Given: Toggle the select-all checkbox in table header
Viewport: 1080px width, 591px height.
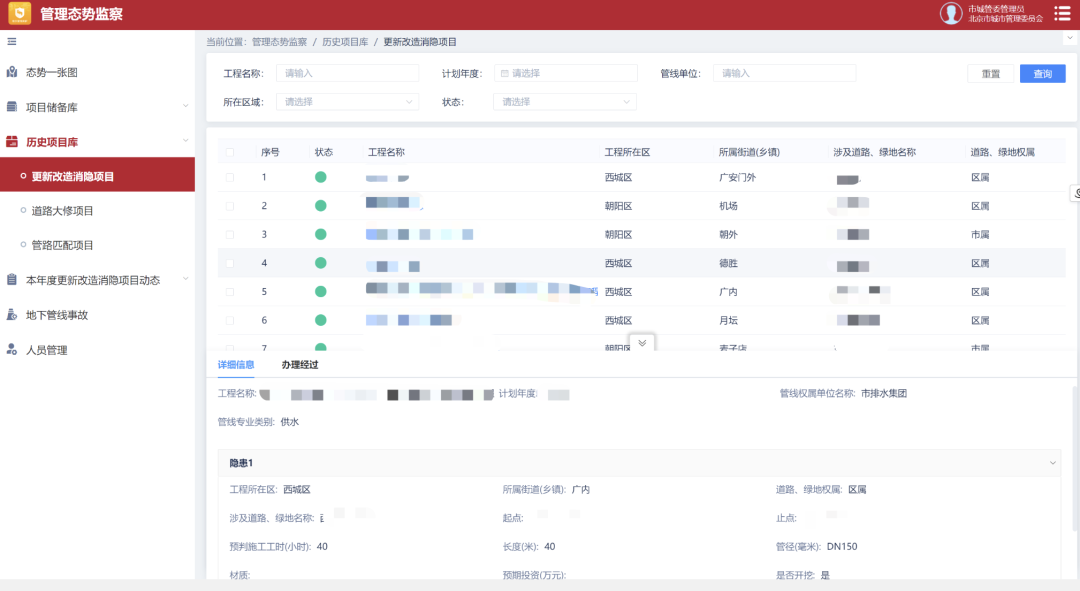Looking at the screenshot, I should tap(230, 153).
